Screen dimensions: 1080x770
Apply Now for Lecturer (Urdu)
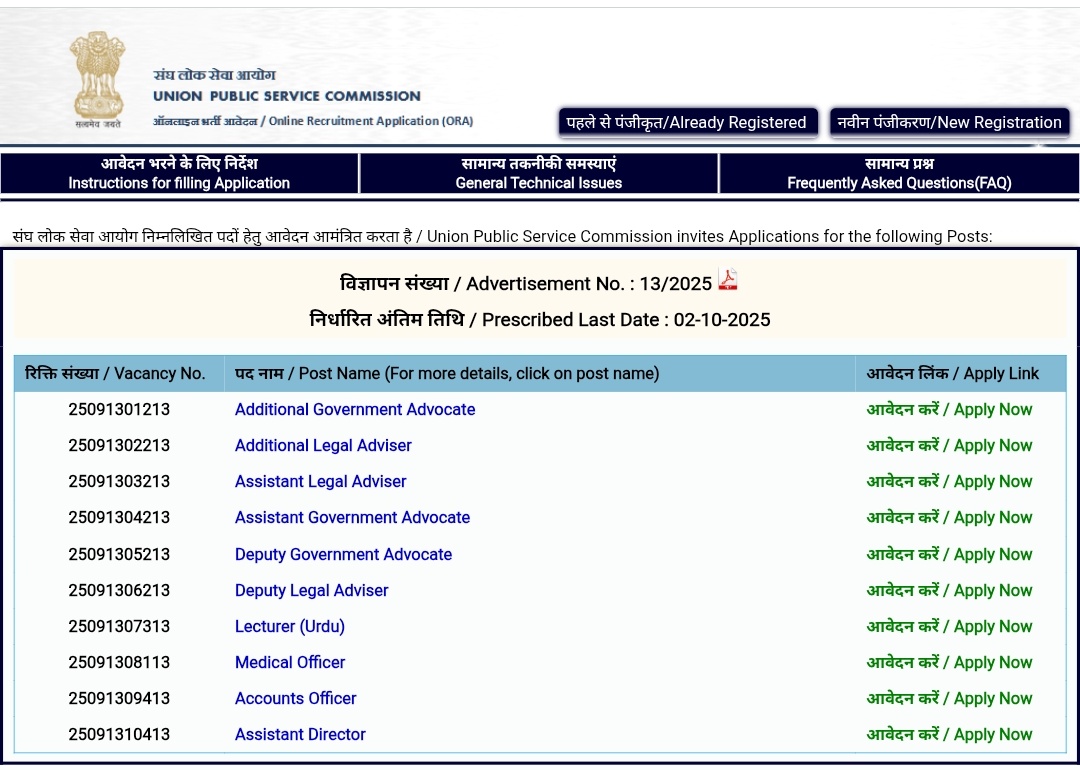(949, 626)
